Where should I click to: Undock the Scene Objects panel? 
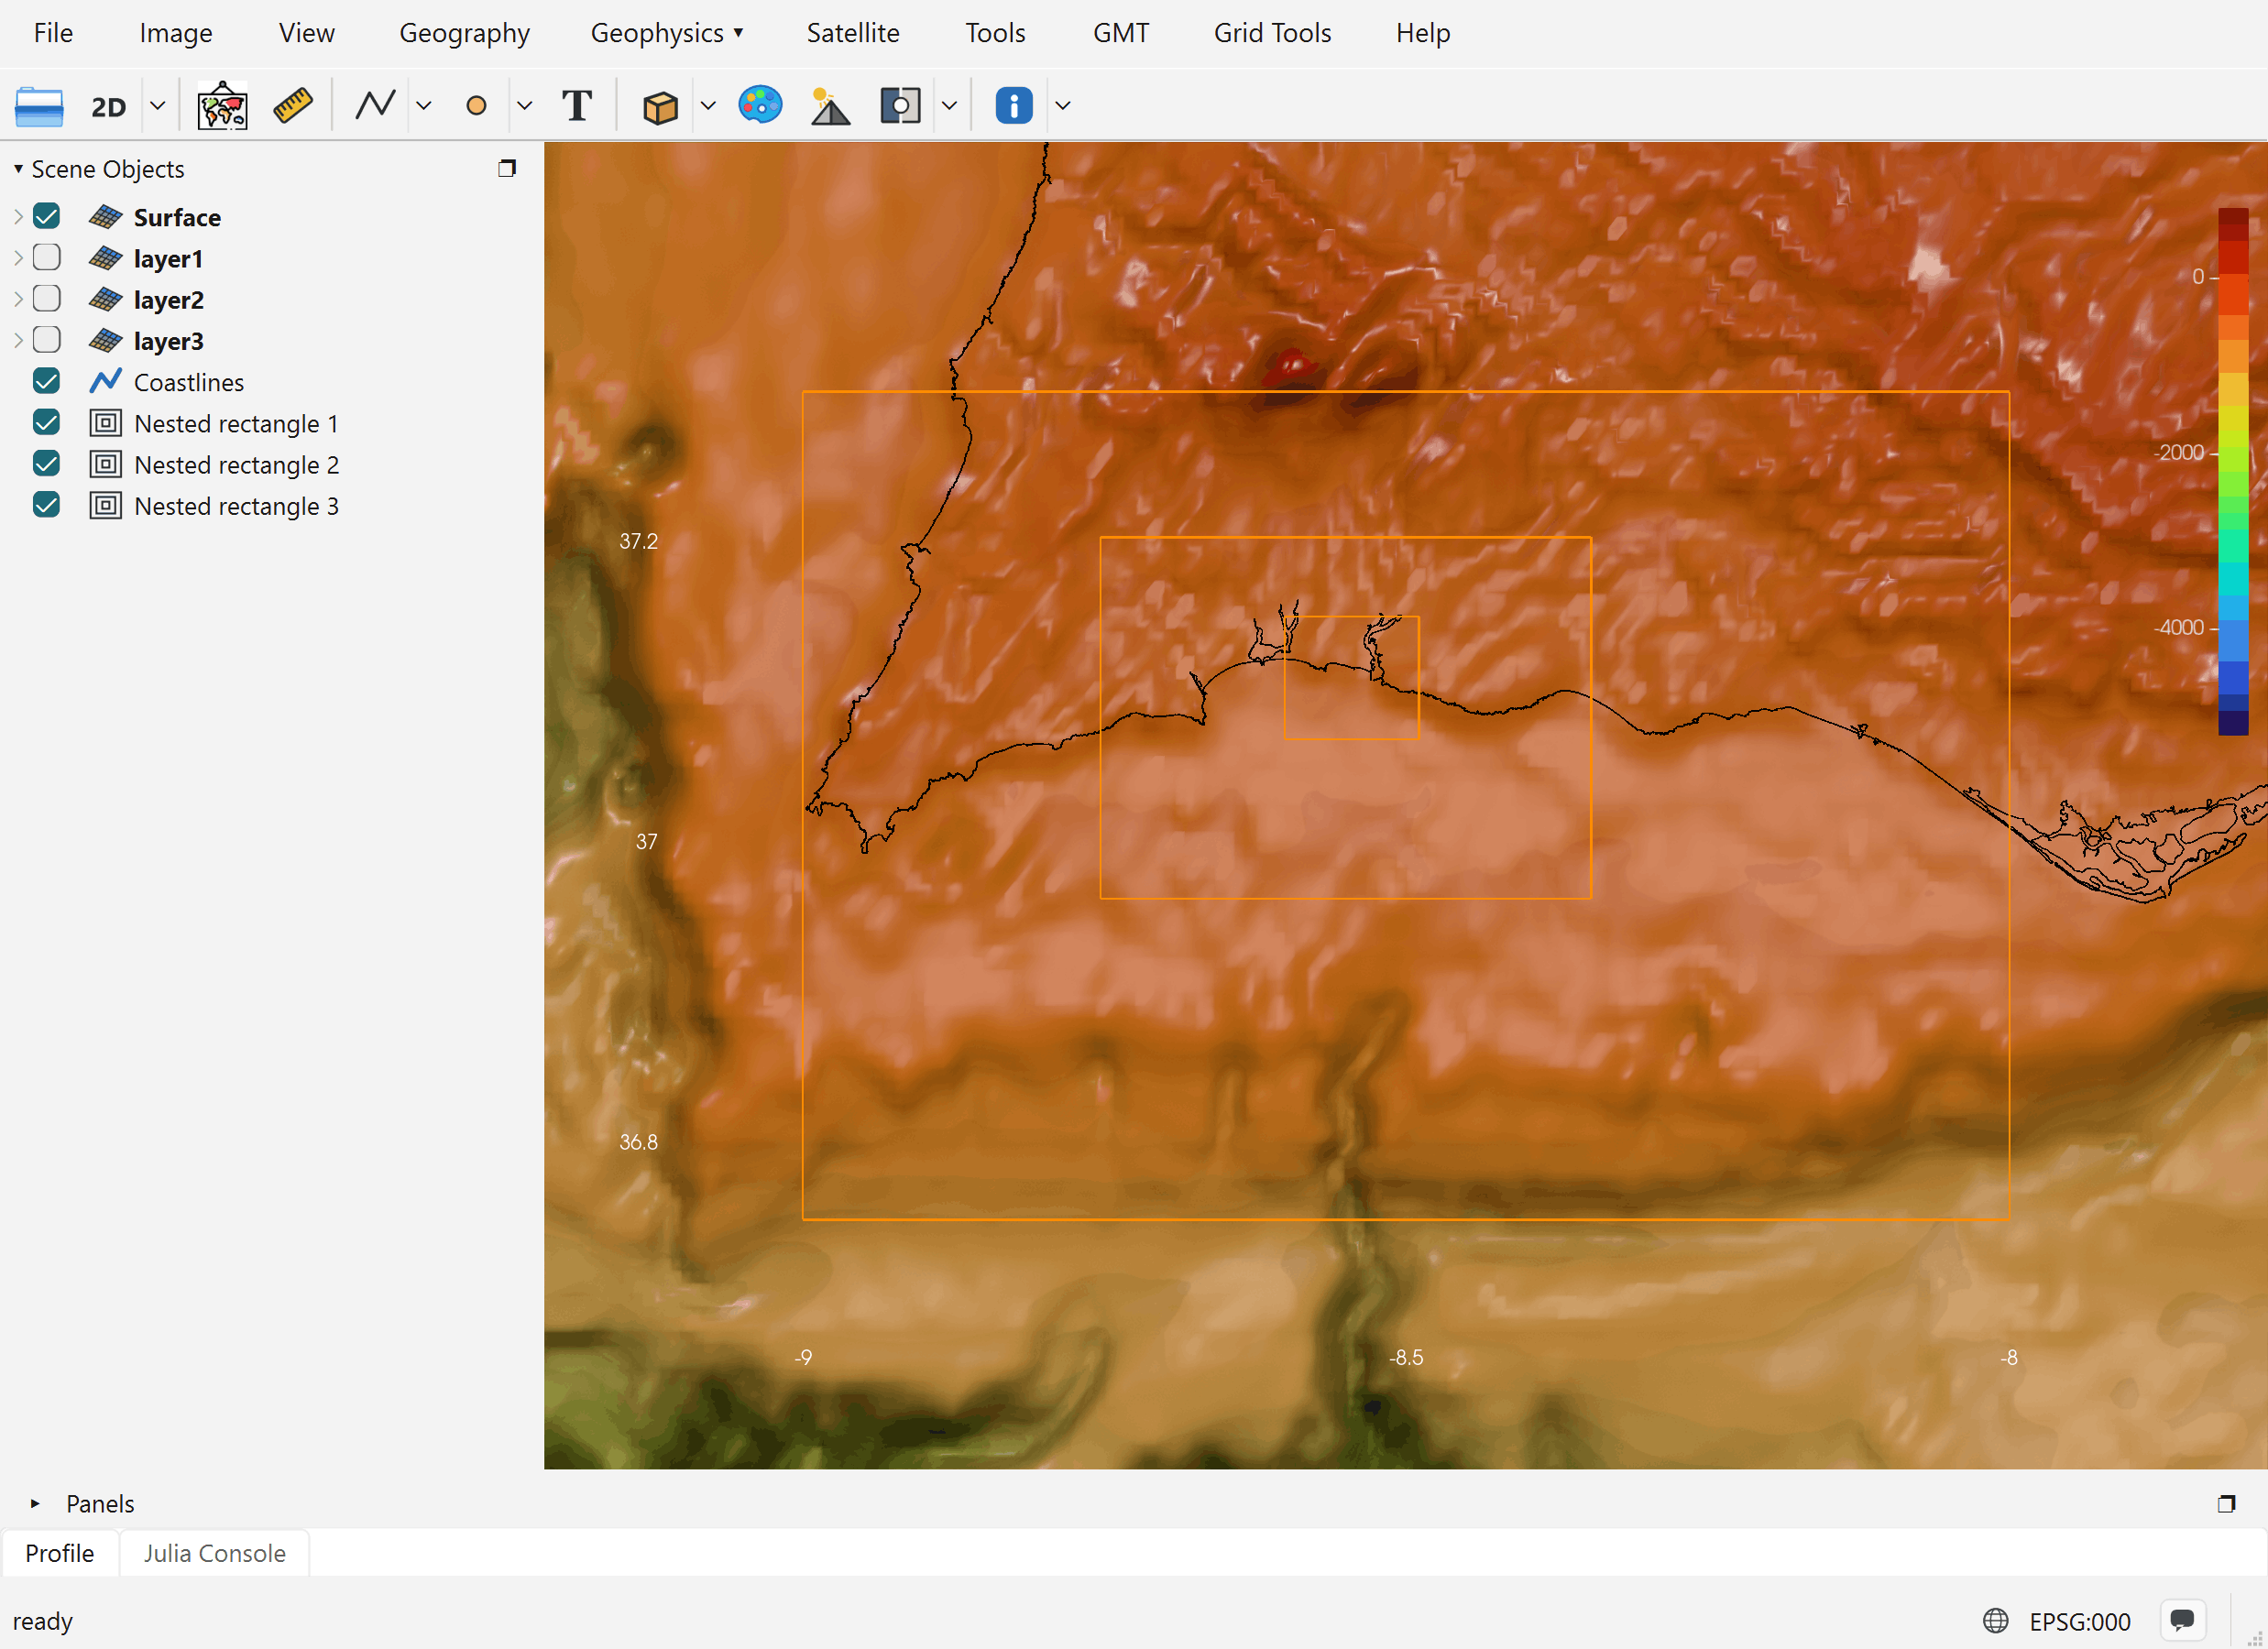(x=507, y=168)
